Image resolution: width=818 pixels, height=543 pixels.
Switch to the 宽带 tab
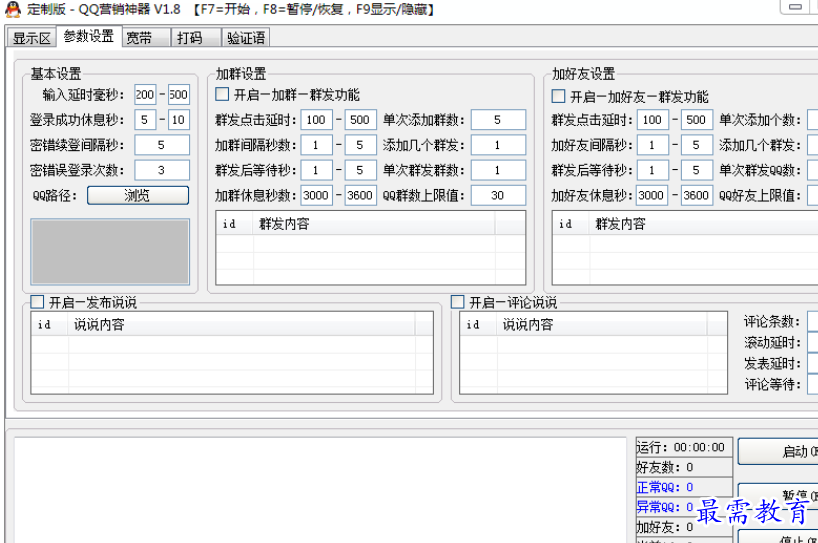[x=146, y=38]
